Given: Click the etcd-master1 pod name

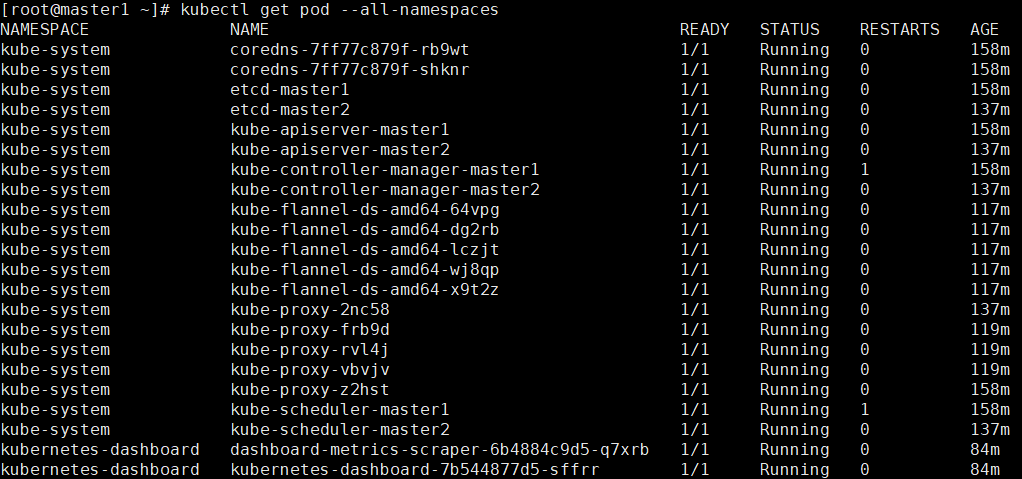Looking at the screenshot, I should tap(289, 89).
